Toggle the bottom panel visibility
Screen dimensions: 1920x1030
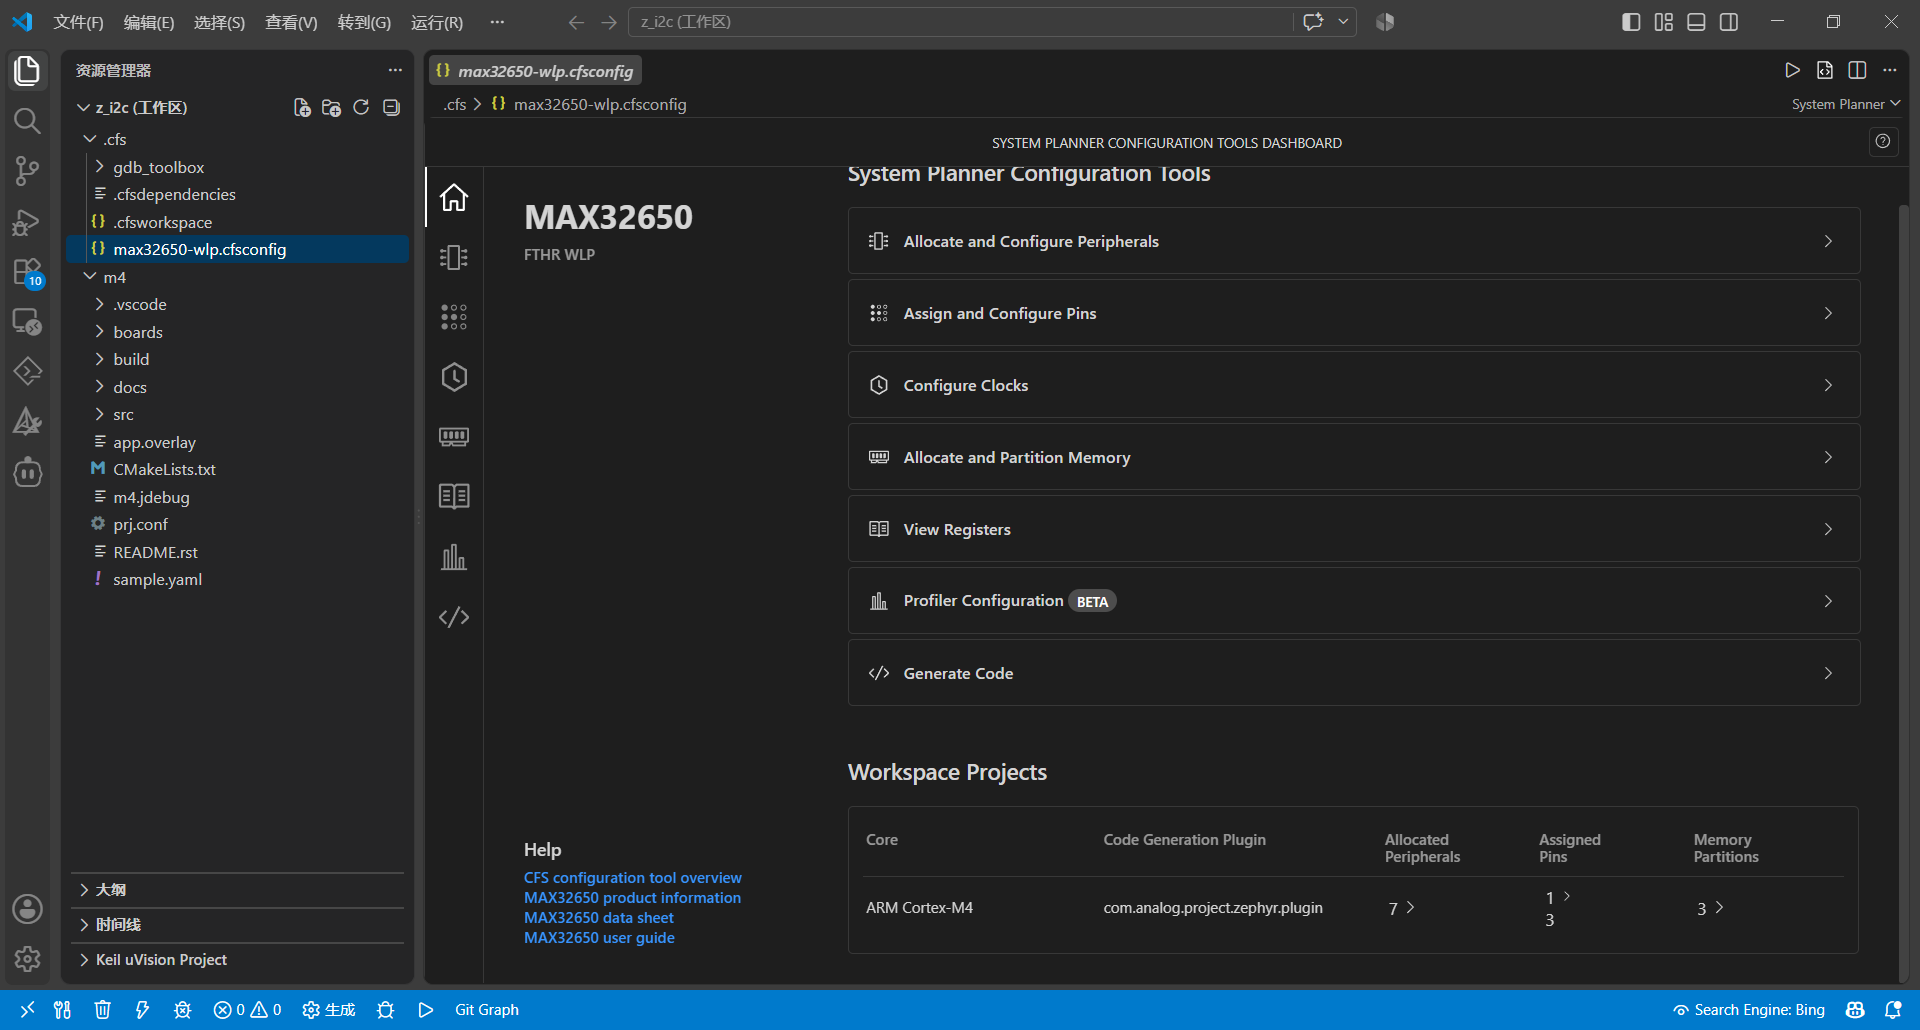1696,22
